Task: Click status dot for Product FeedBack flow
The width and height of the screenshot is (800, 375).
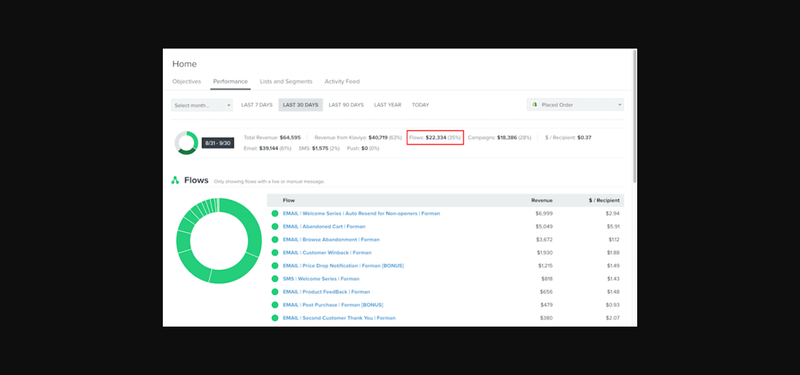Action: click(x=275, y=292)
